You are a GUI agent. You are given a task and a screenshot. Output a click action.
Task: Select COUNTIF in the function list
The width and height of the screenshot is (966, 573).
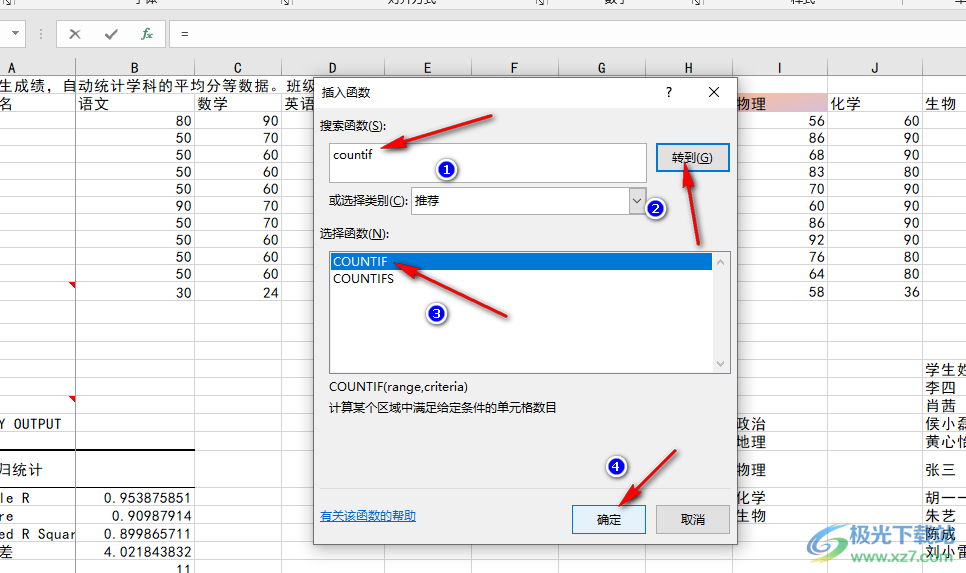point(521,261)
